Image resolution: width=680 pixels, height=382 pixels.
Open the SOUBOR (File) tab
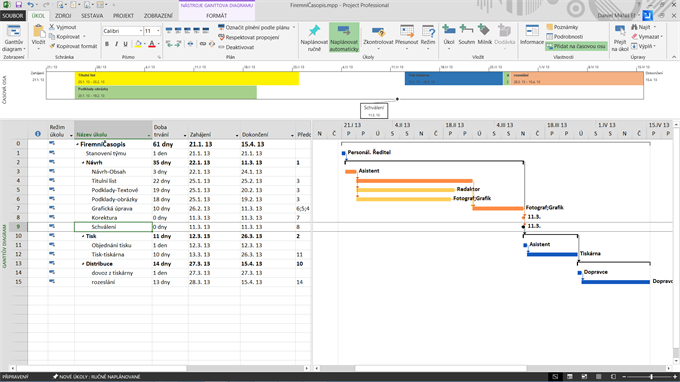click(x=13, y=16)
